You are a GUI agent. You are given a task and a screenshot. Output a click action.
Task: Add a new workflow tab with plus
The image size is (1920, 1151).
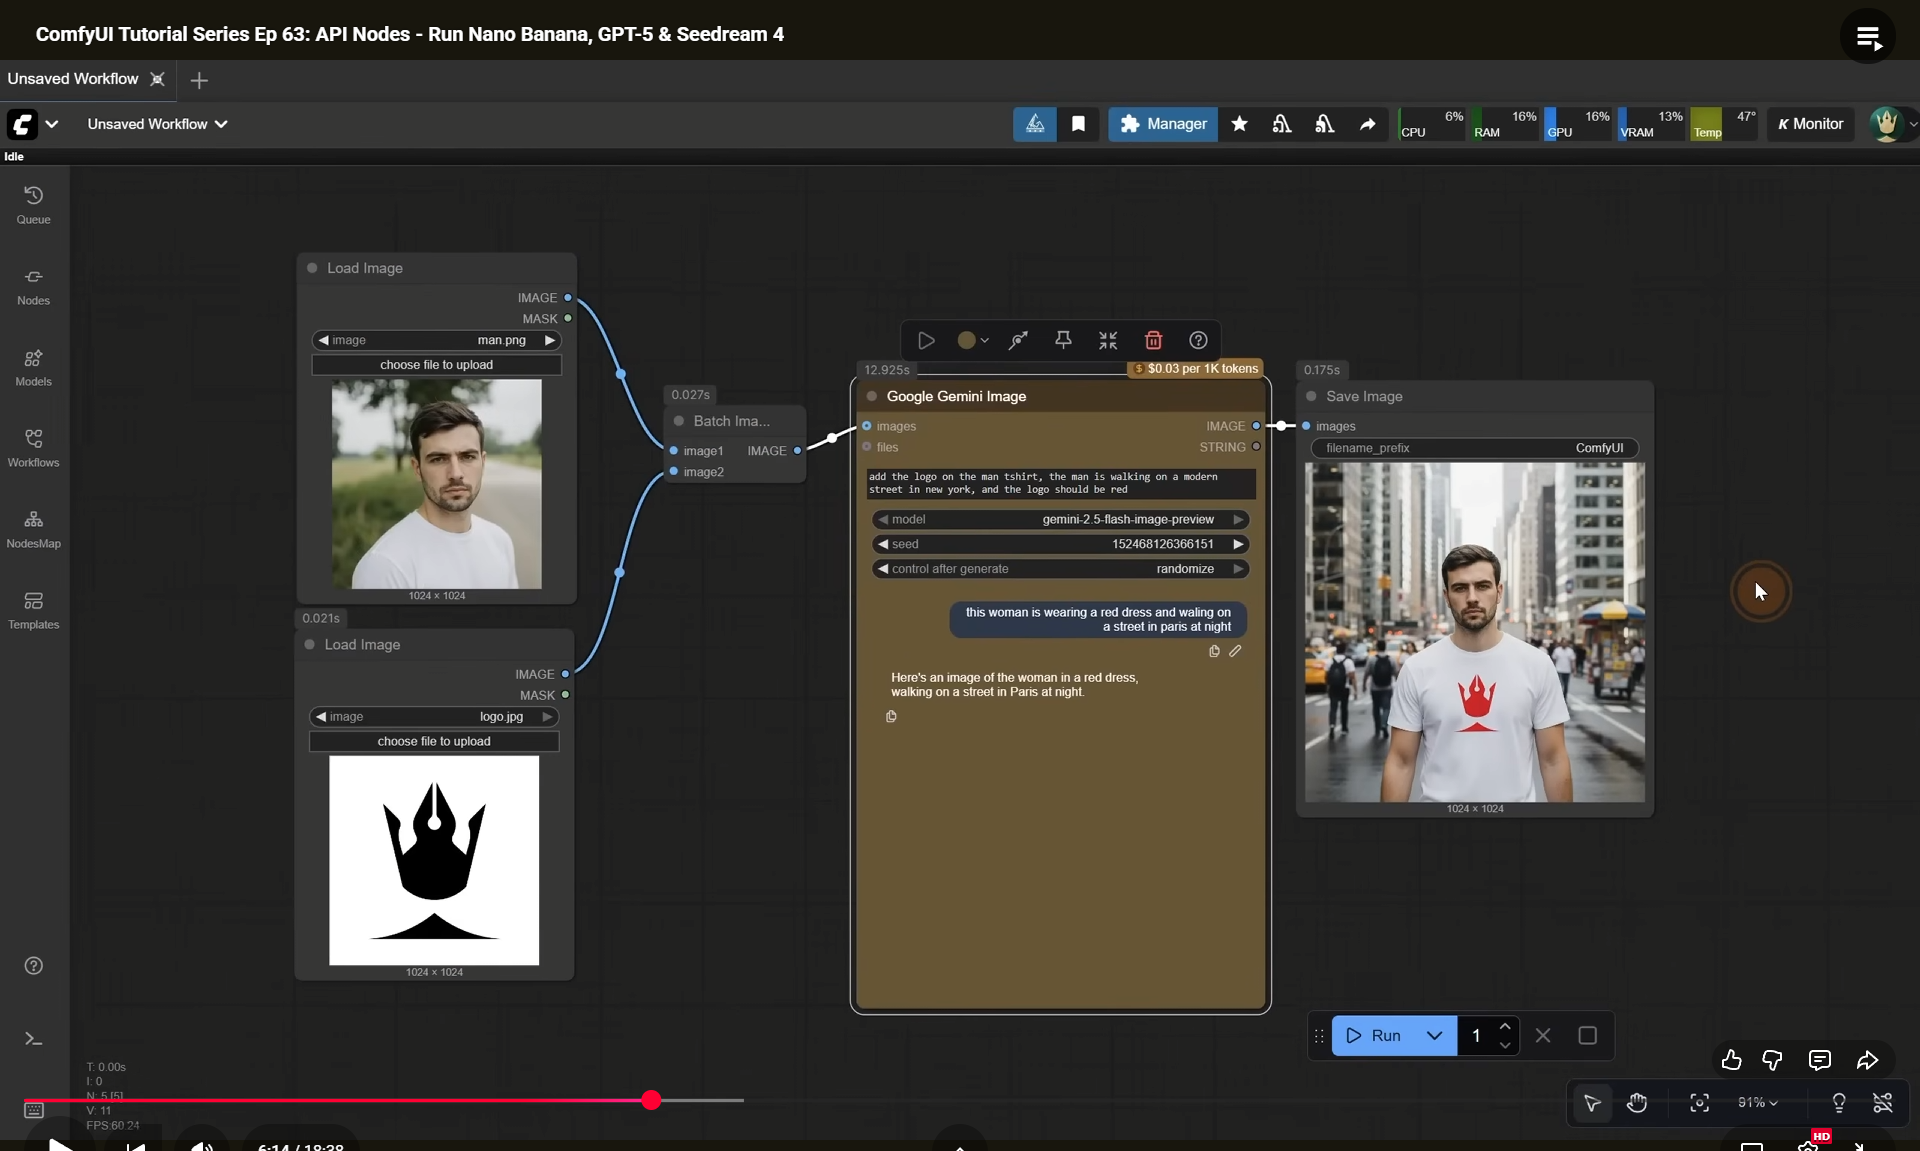[x=199, y=80]
